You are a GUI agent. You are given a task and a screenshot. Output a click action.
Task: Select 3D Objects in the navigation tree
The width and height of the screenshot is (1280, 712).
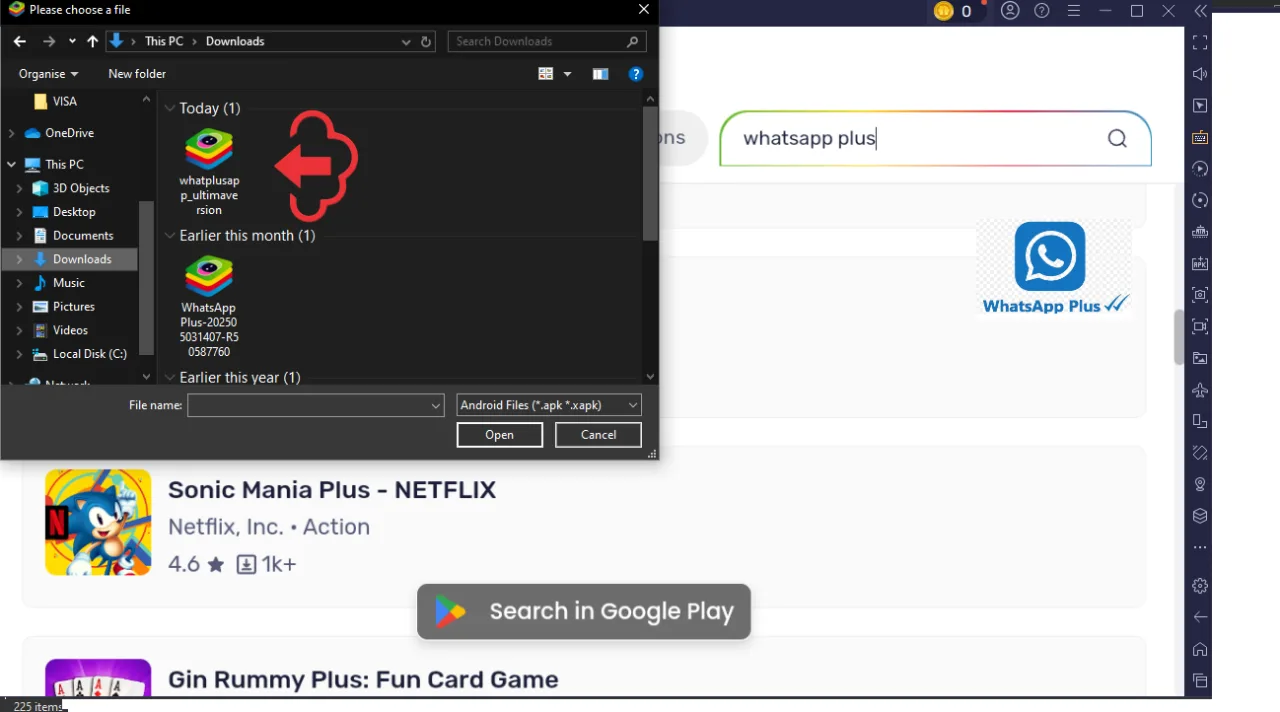pyautogui.click(x=81, y=188)
